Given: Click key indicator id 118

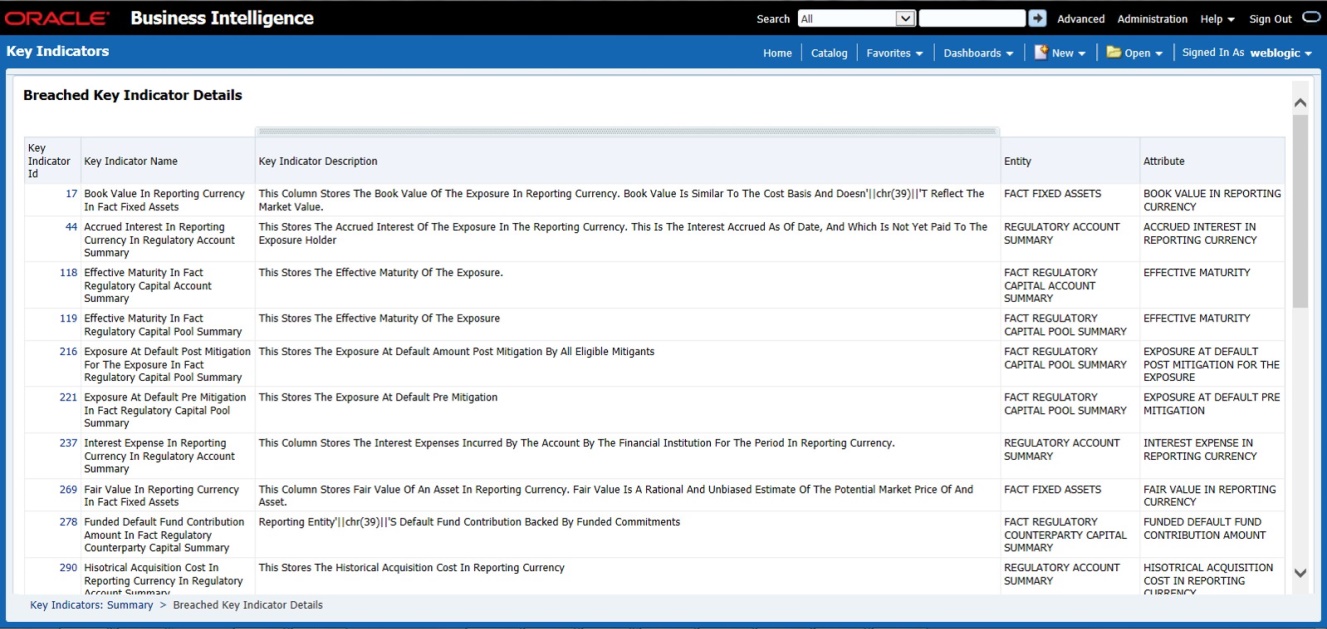Looking at the screenshot, I should [x=68, y=272].
